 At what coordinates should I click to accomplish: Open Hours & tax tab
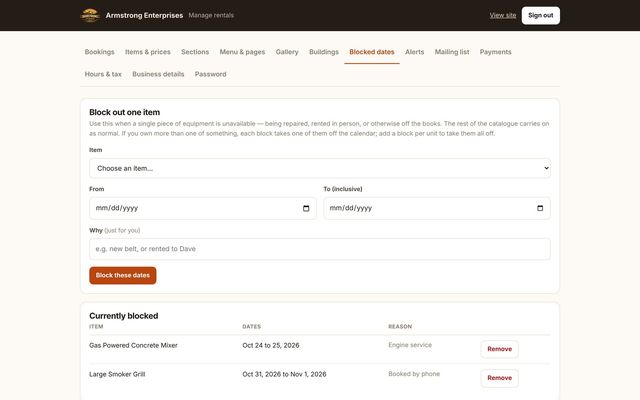click(x=103, y=74)
